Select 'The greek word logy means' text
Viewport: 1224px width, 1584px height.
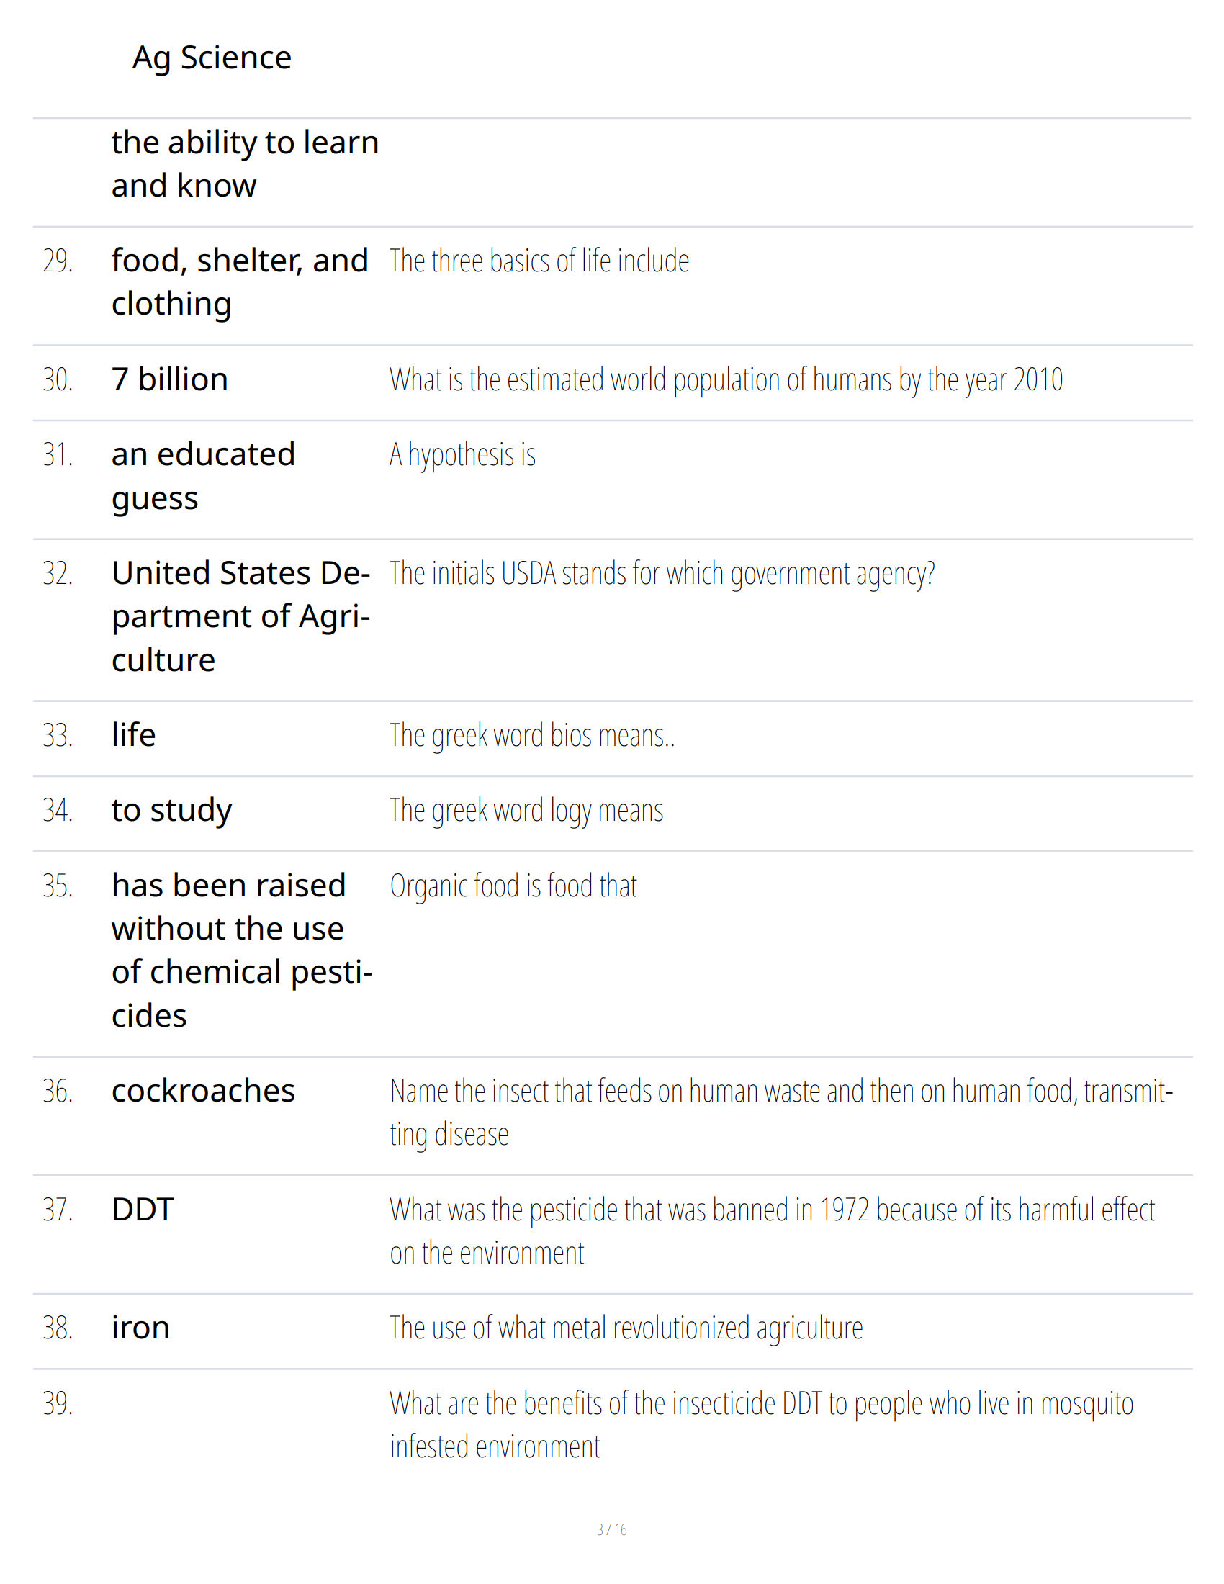(x=526, y=811)
